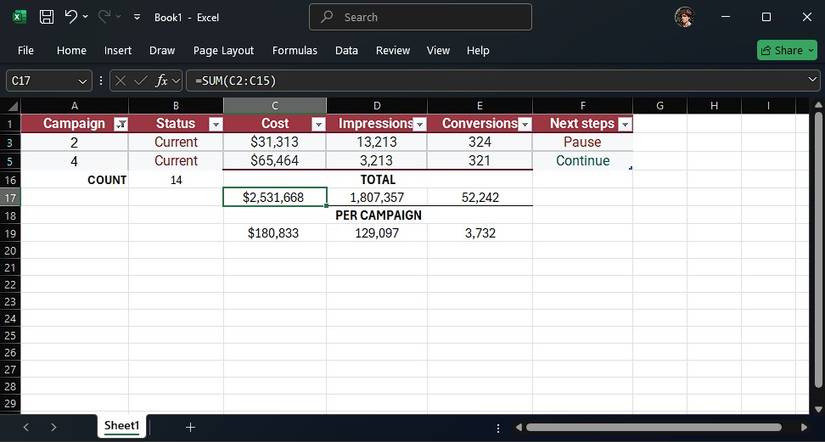Screen dimensions: 825x442
Task: Click the green Share button
Action: pyautogui.click(x=787, y=50)
